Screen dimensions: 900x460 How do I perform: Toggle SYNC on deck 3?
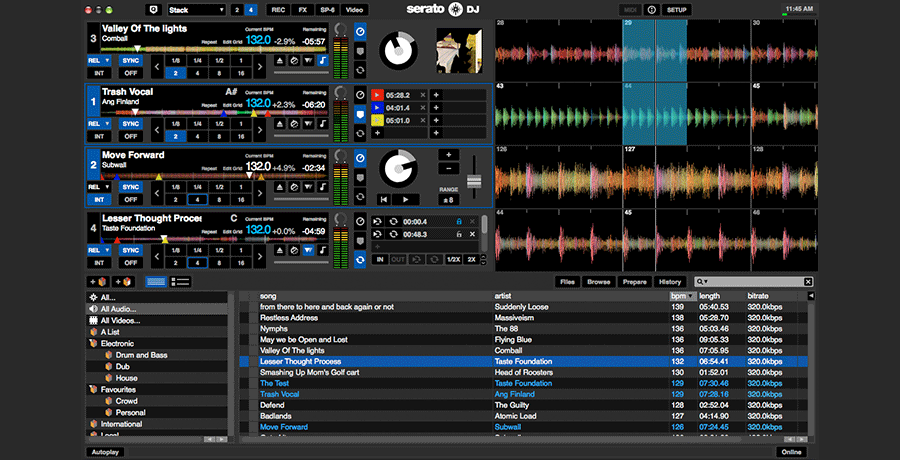pyautogui.click(x=131, y=60)
